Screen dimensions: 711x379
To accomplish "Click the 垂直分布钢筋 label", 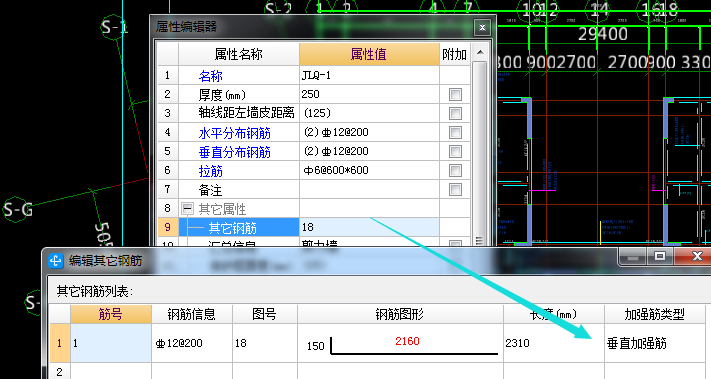I will pyautogui.click(x=235, y=152).
